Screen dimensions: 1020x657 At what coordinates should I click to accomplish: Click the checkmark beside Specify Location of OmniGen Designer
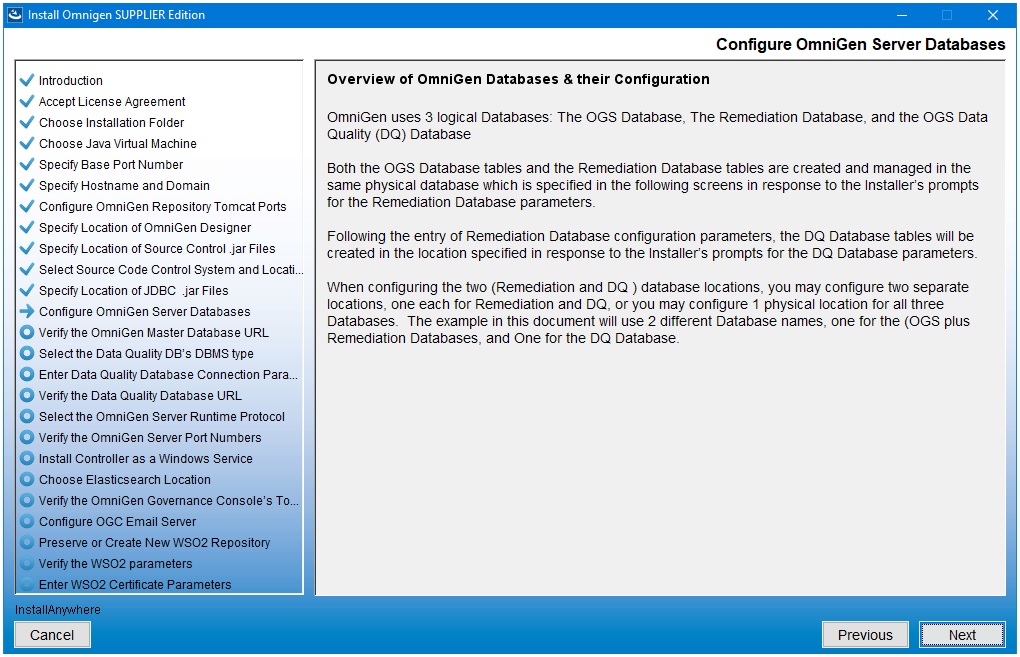pos(27,227)
